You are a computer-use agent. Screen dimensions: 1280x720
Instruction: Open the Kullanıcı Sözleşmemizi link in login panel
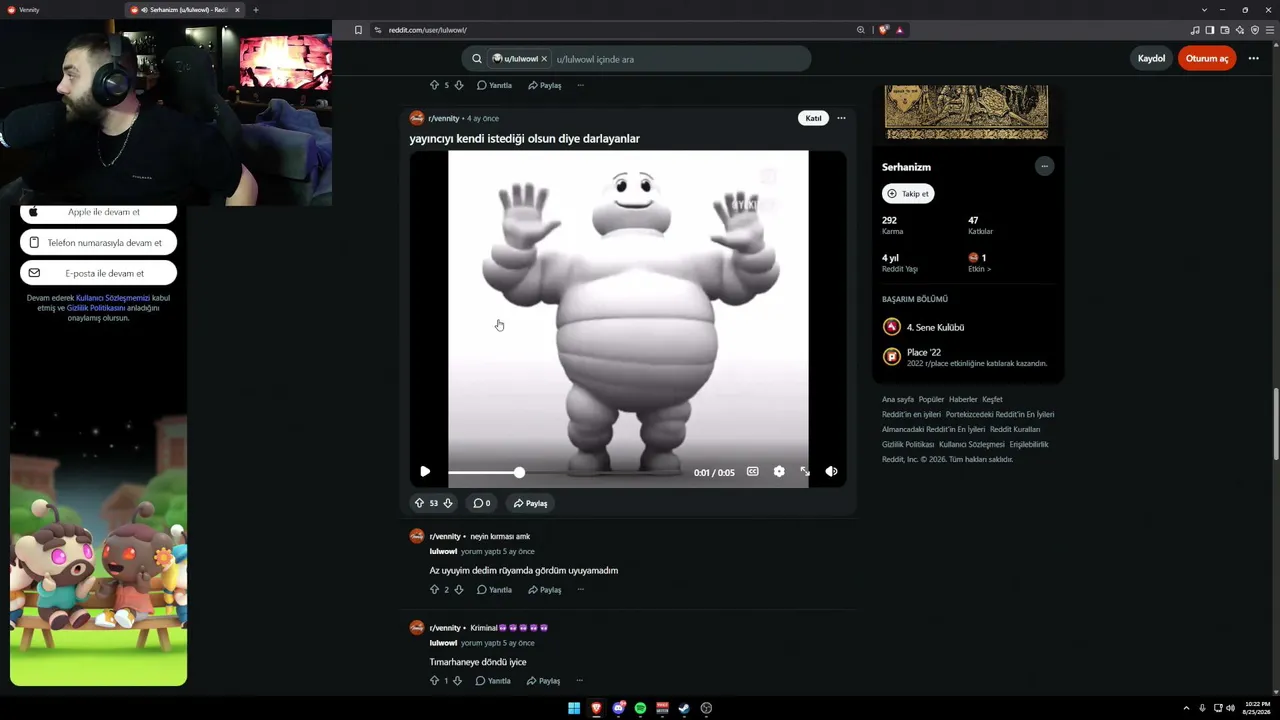tap(113, 298)
